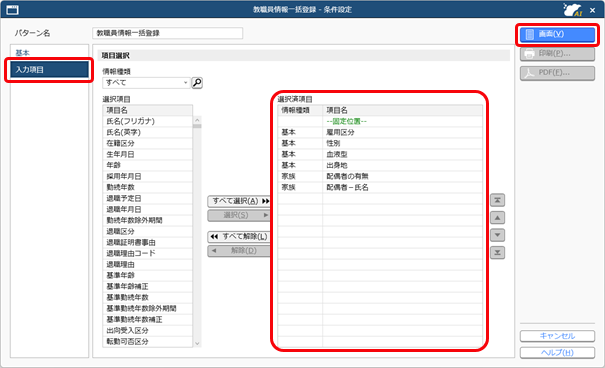Click the 画面(V) button

point(557,34)
